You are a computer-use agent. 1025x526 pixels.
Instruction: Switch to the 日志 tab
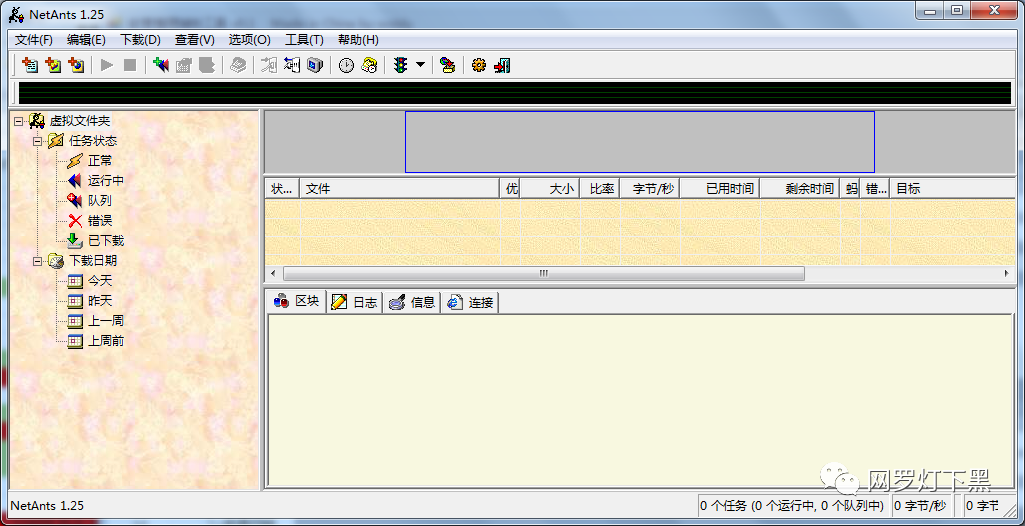point(355,303)
